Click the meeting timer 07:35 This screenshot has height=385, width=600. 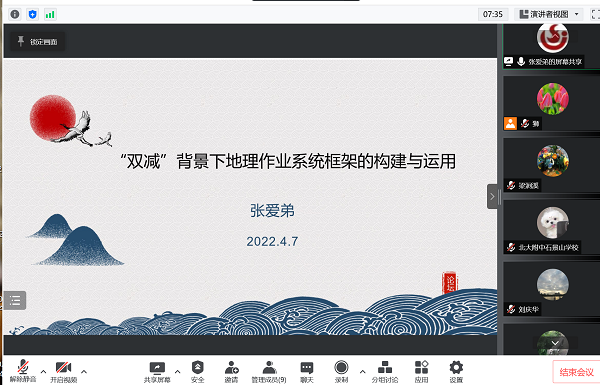(x=492, y=14)
